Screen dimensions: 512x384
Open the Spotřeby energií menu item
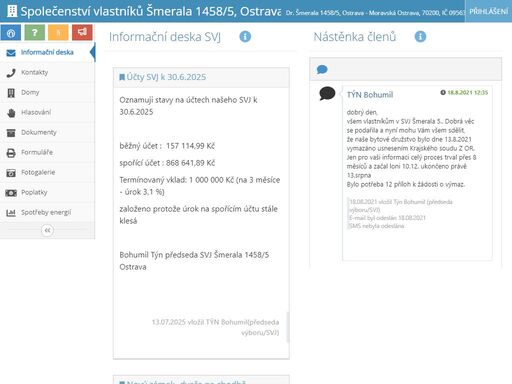point(47,212)
